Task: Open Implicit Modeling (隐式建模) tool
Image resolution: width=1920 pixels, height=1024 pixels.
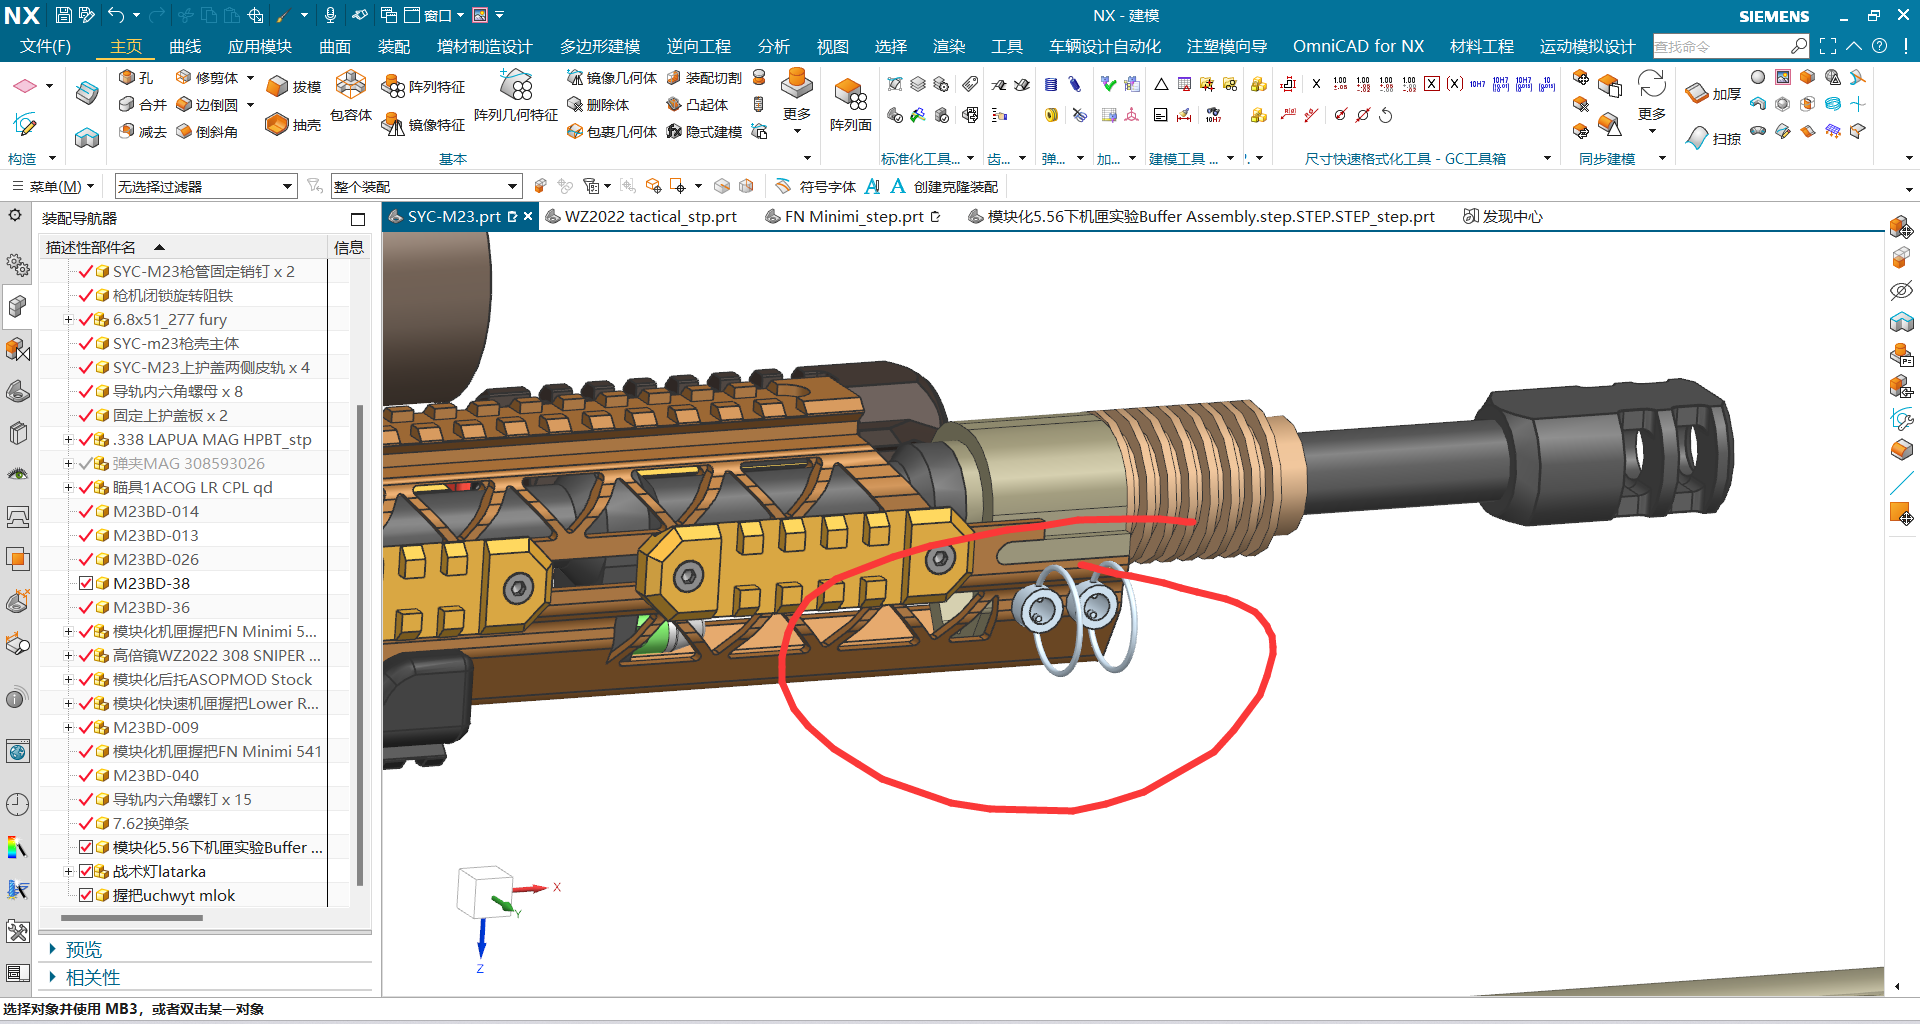Action: (704, 131)
